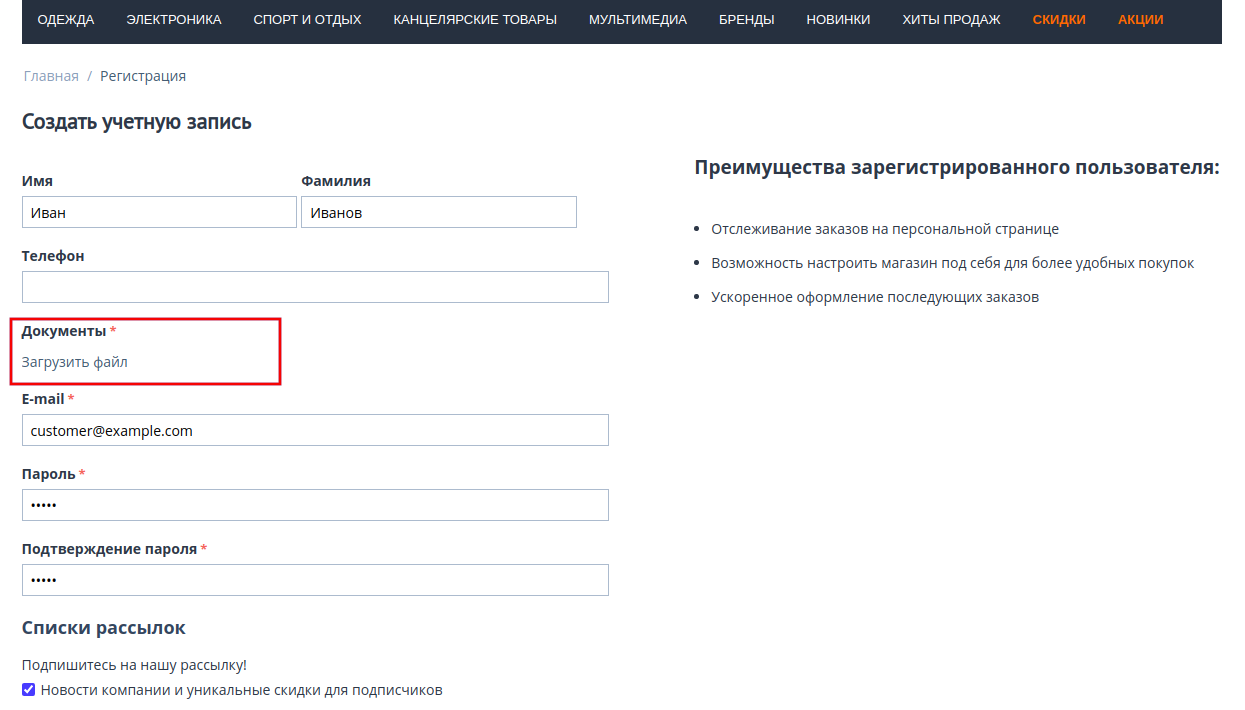
Task: Click the Главная breadcrumb link
Action: coord(51,76)
